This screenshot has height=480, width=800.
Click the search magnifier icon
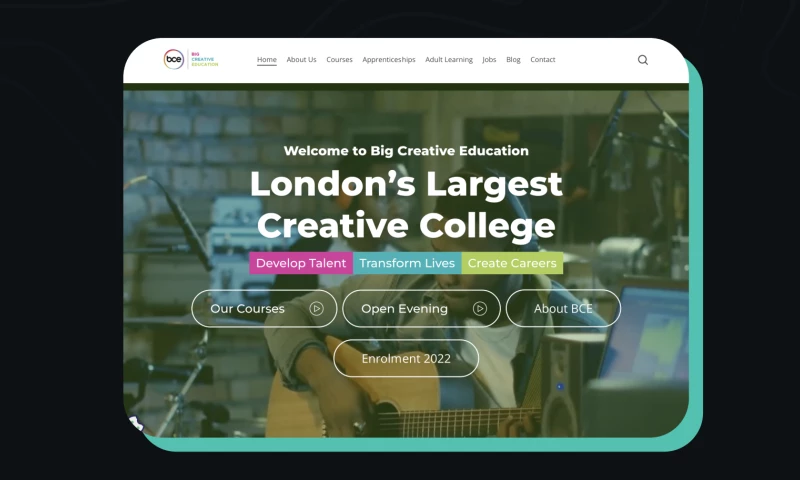pyautogui.click(x=643, y=60)
